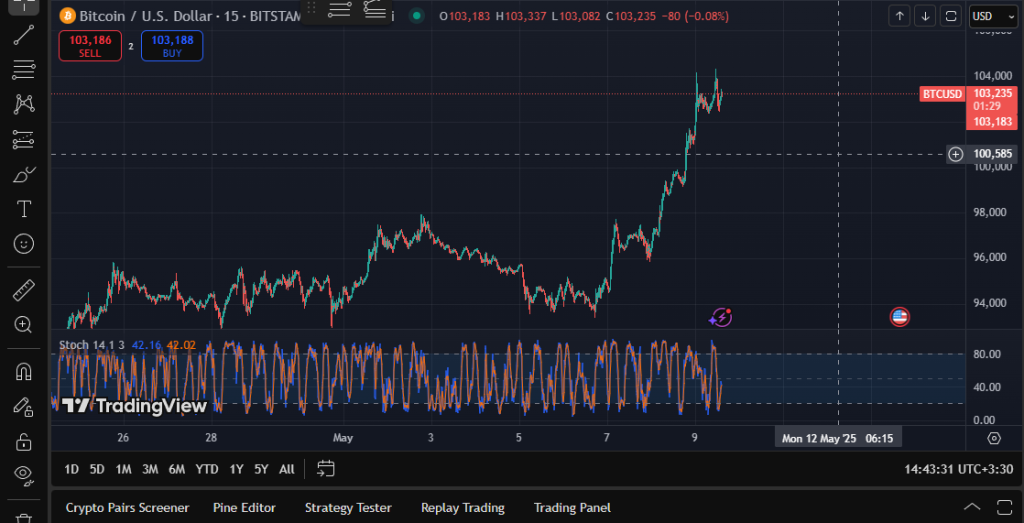Open the Go to date calendar
This screenshot has width=1024, height=523.
pyautogui.click(x=326, y=469)
